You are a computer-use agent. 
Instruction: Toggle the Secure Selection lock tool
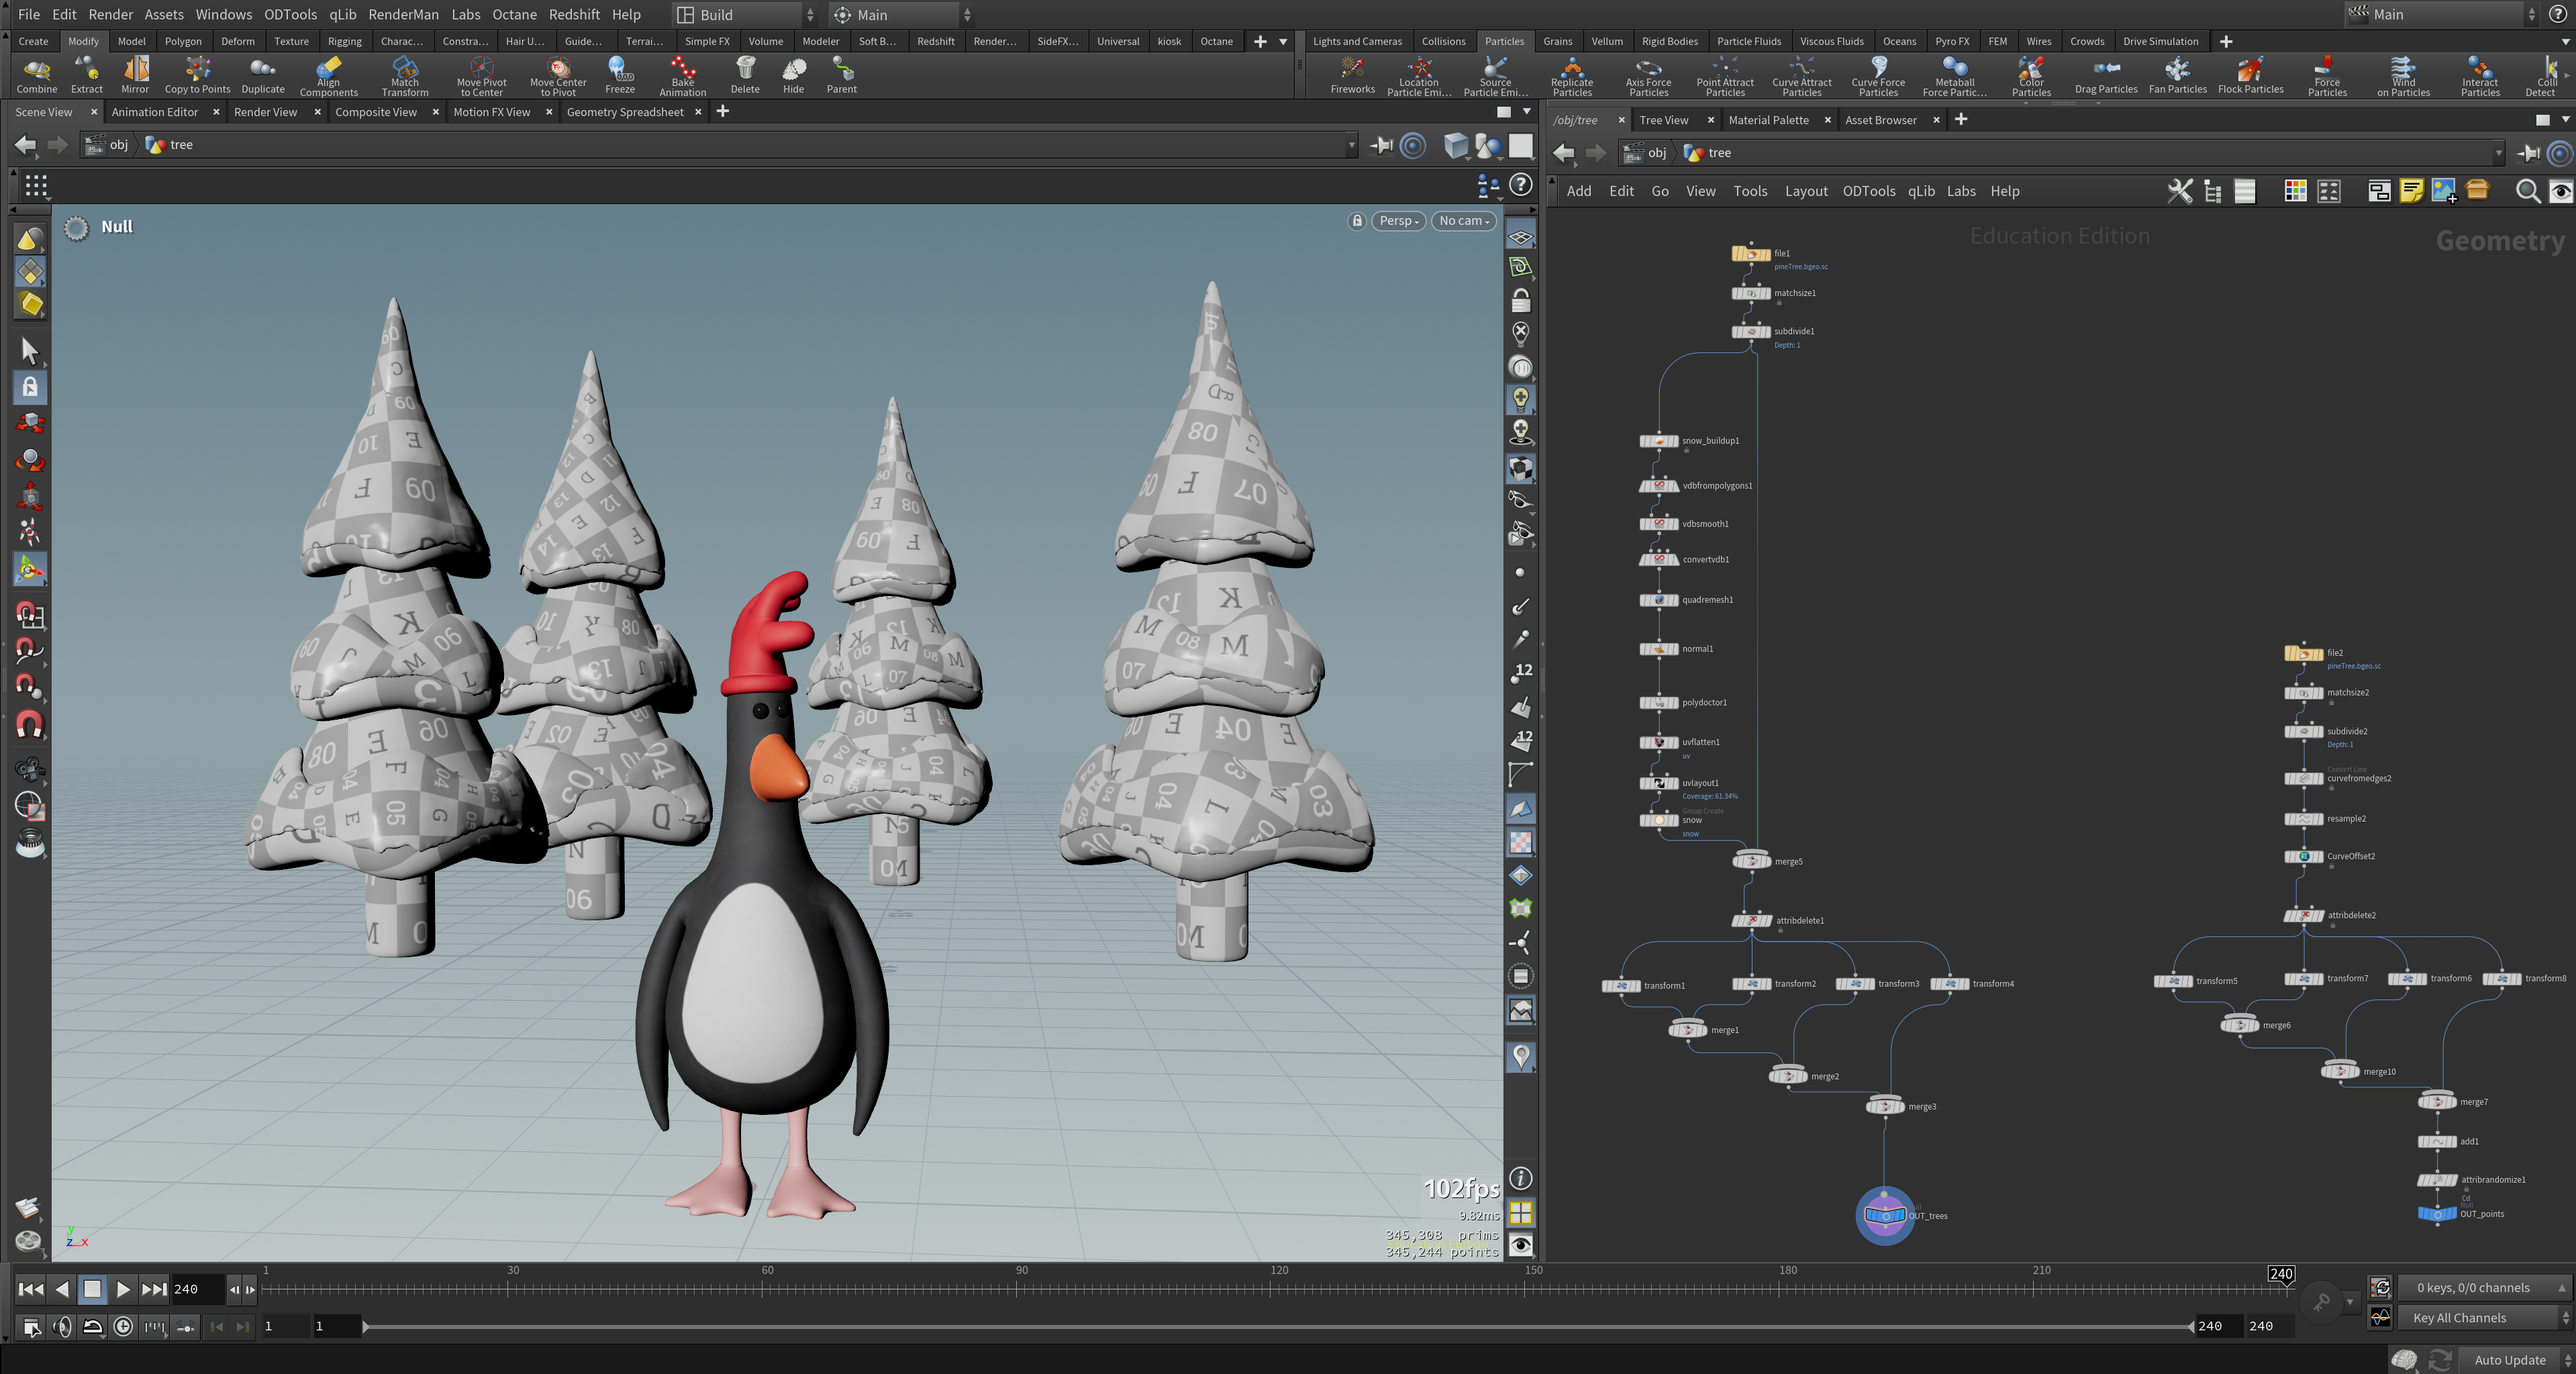click(30, 387)
